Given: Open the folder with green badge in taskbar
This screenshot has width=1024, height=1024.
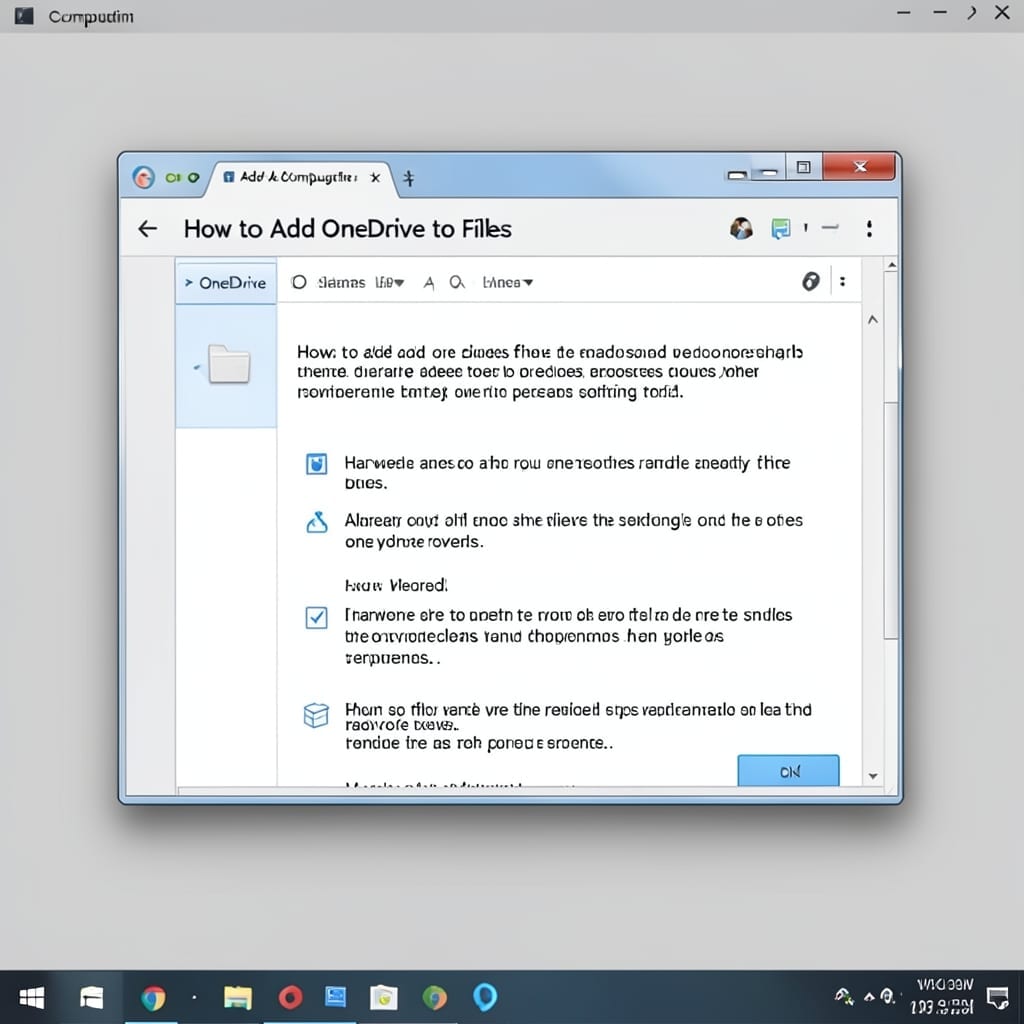Looking at the screenshot, I should (383, 998).
